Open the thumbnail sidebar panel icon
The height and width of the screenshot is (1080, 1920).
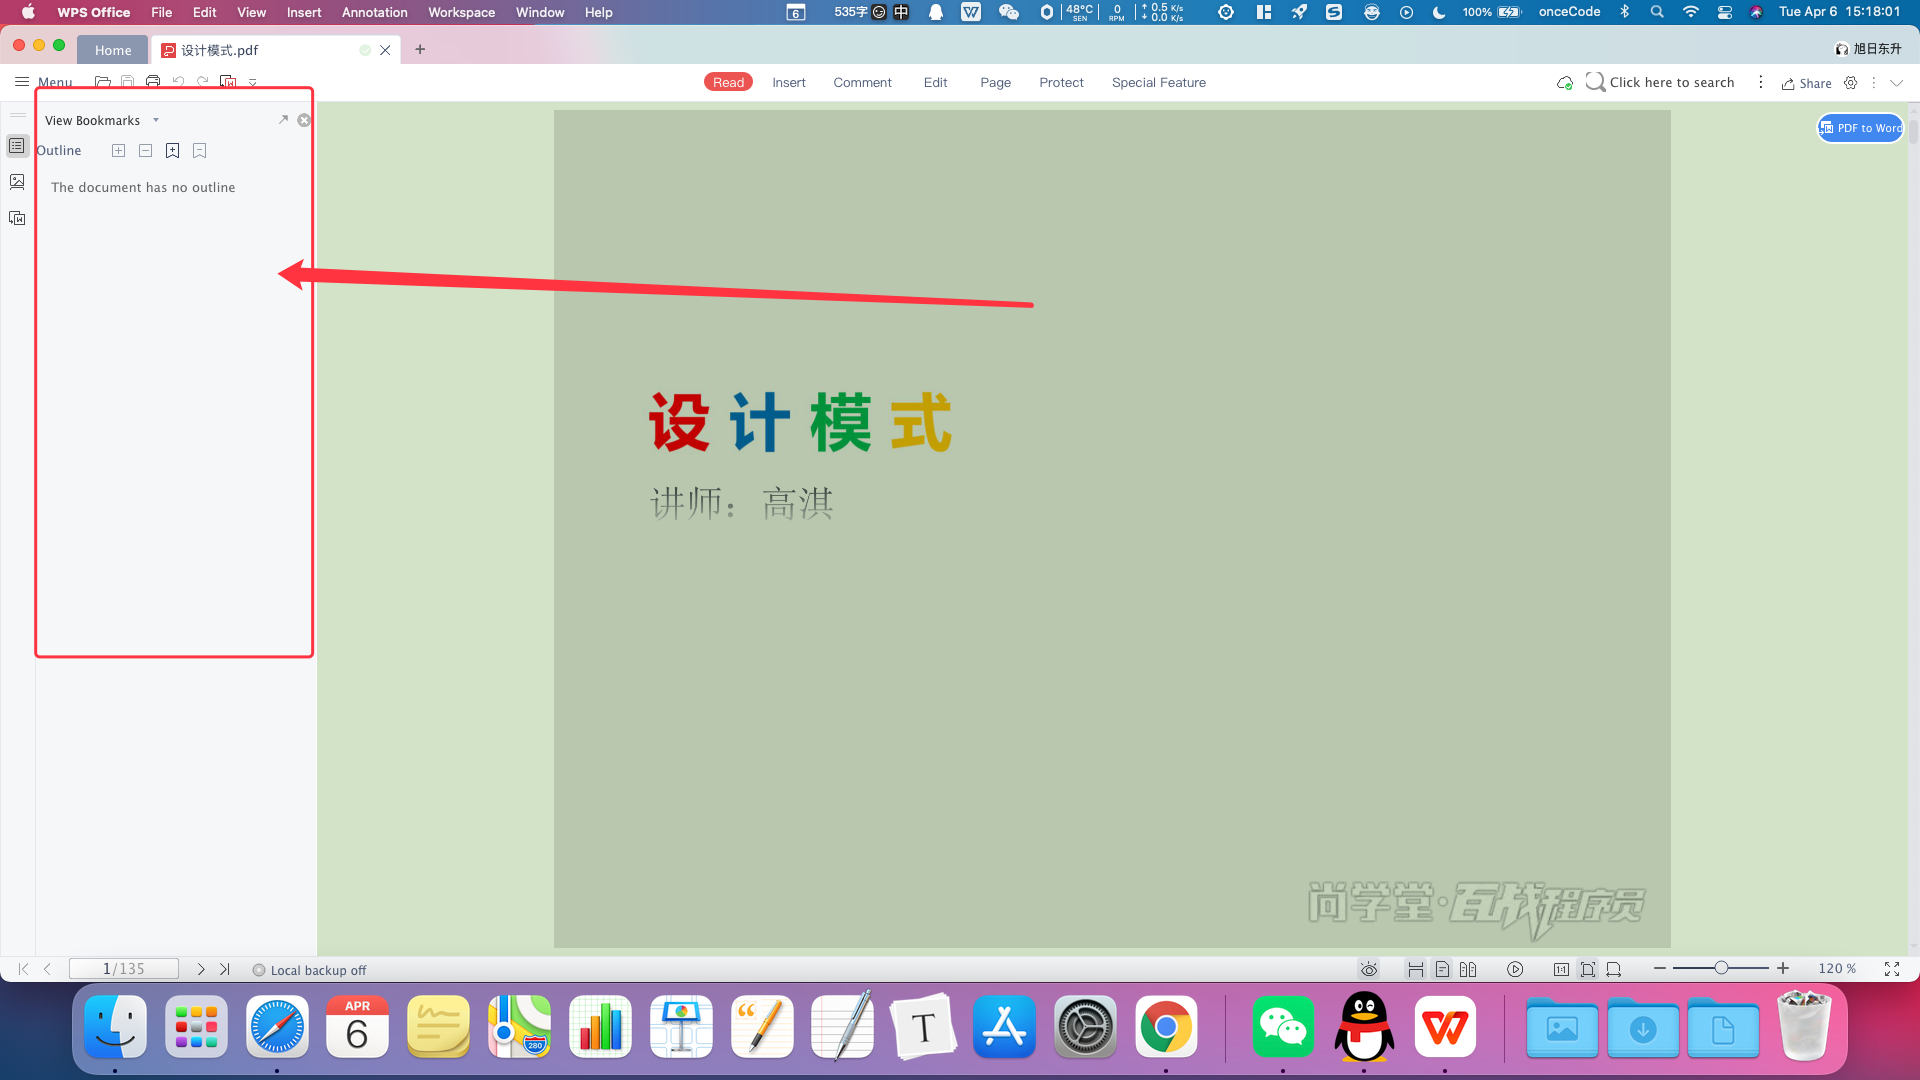tap(17, 182)
